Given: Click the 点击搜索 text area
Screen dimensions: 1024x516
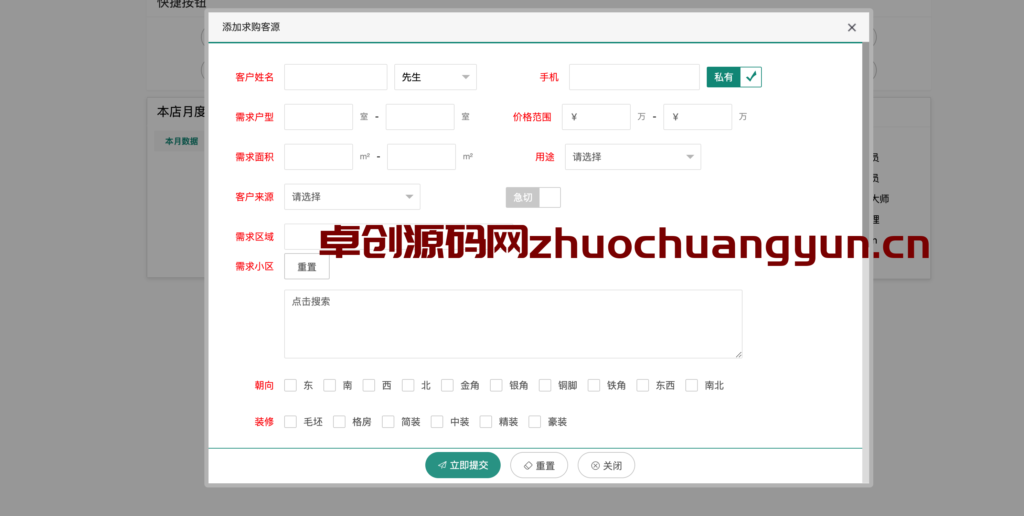Looking at the screenshot, I should click(x=513, y=324).
